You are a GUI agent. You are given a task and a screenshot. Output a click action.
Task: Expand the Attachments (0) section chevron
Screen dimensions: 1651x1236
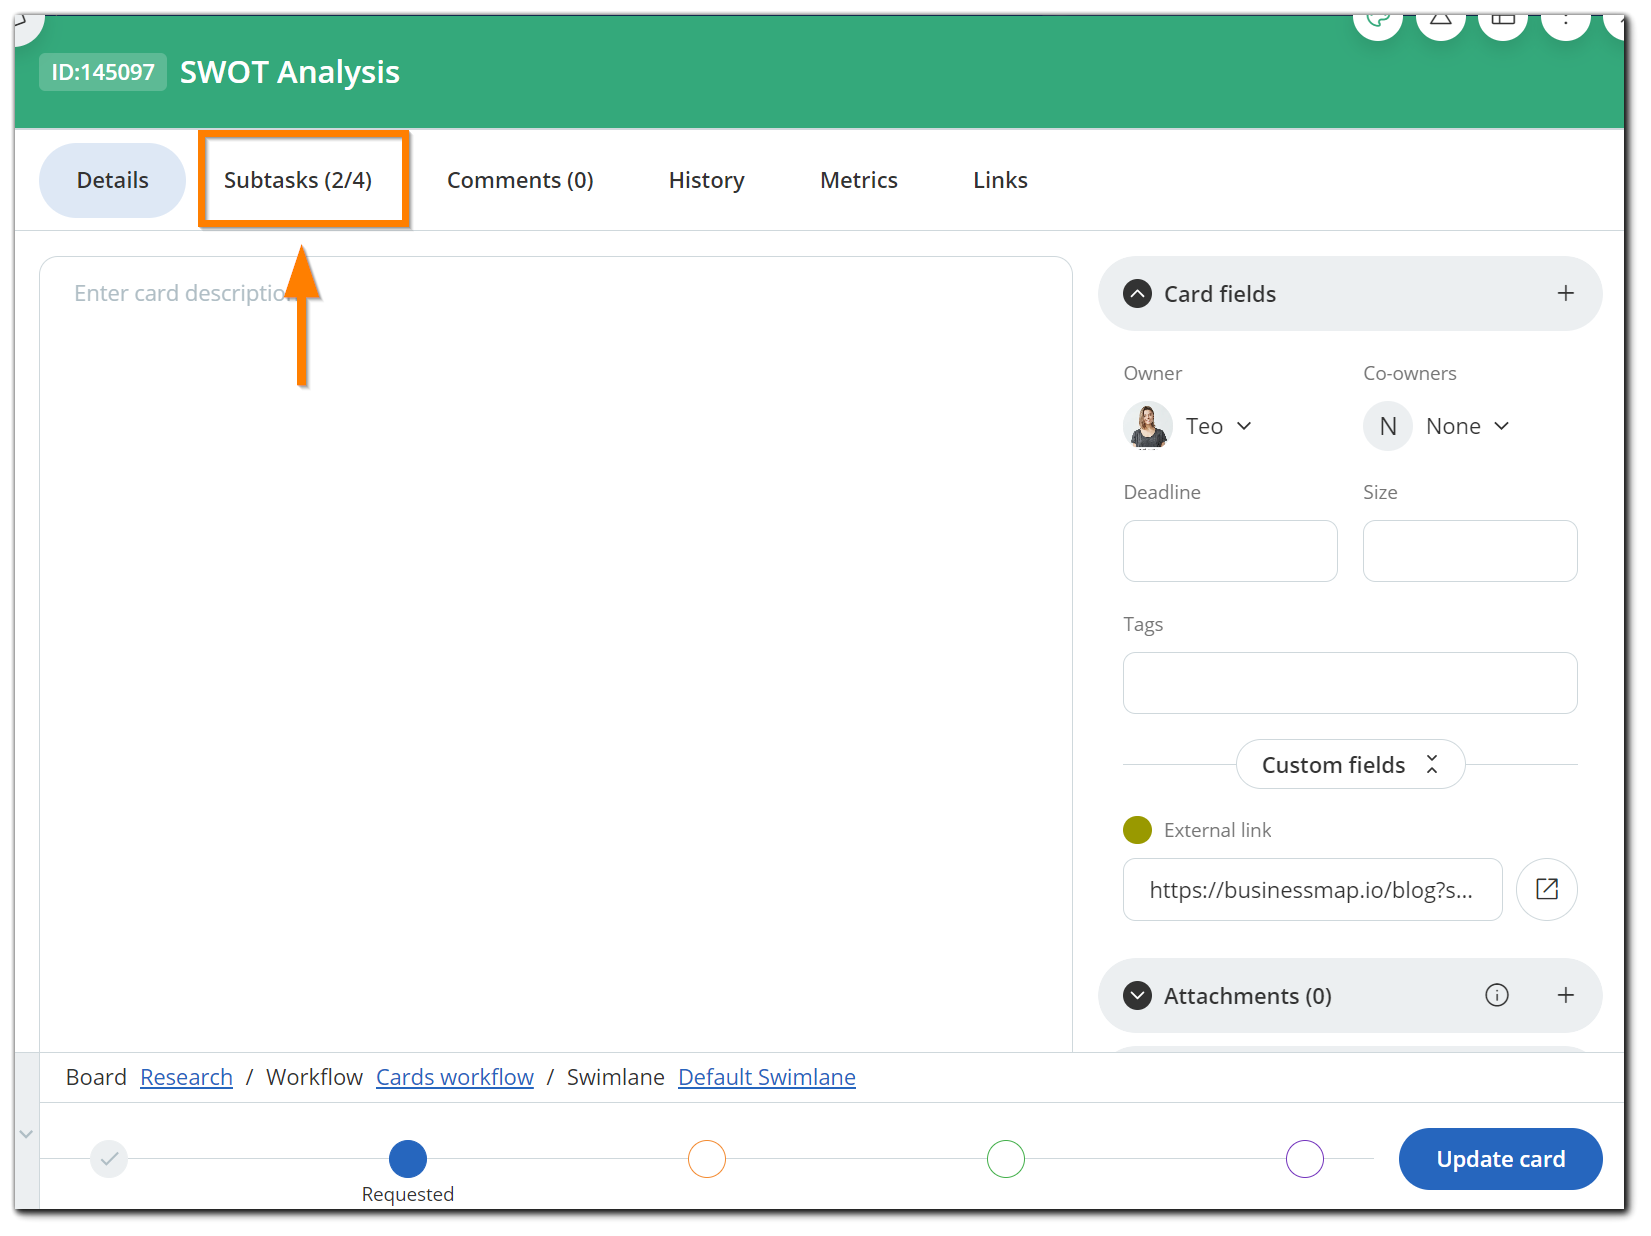1137,996
